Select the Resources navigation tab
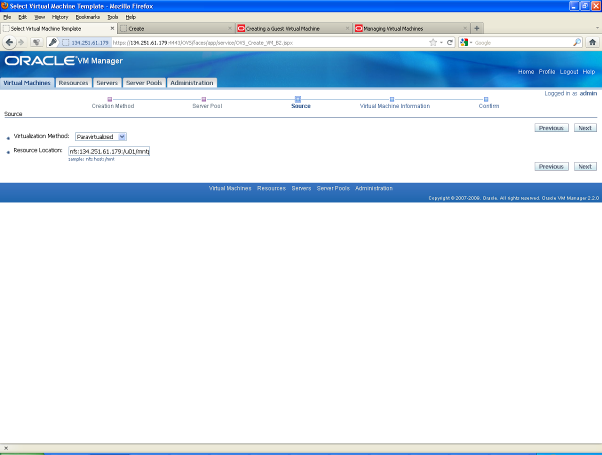602x455 pixels. tap(73, 83)
